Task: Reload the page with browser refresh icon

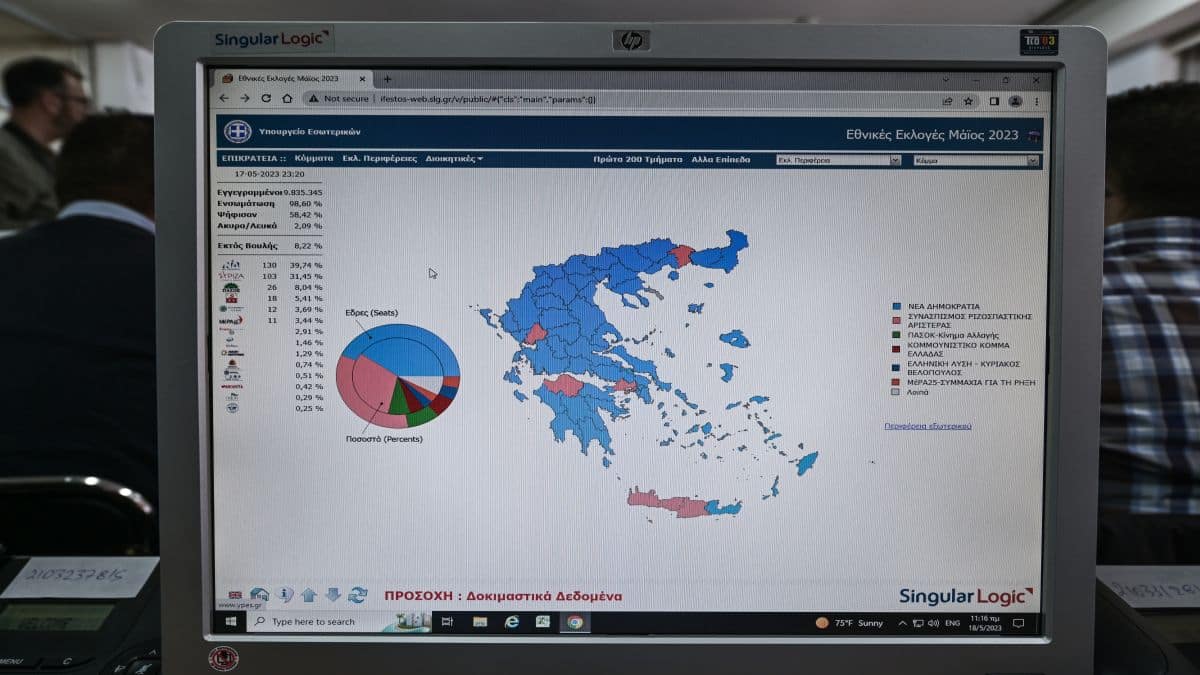Action: click(266, 98)
